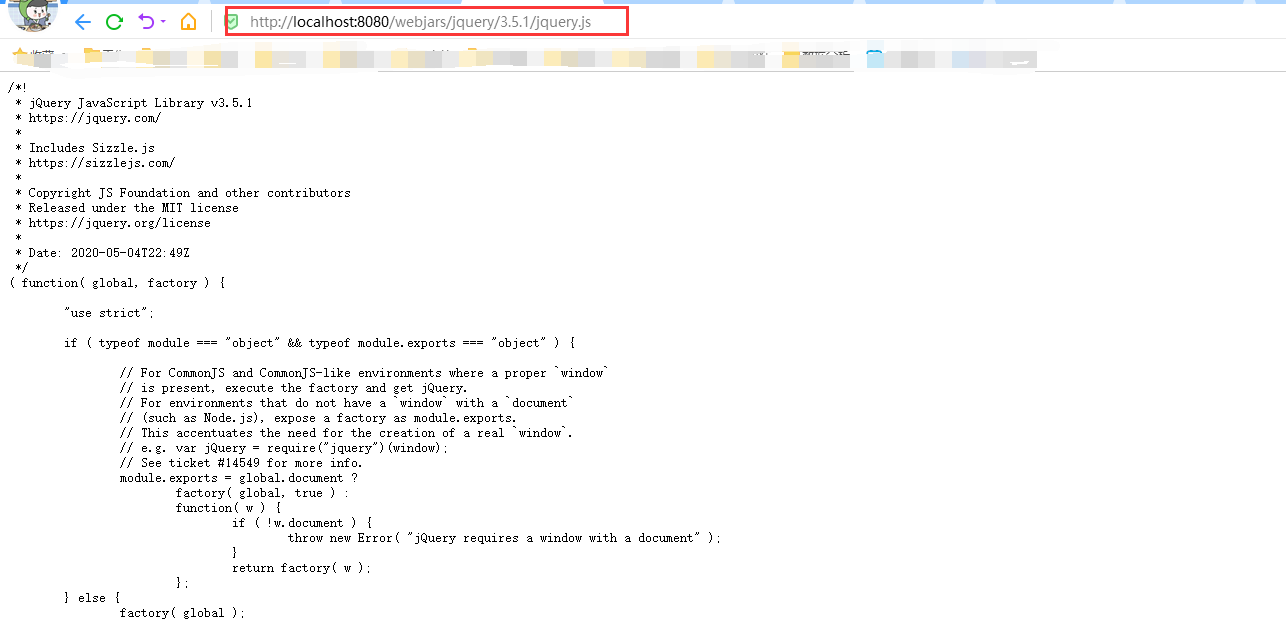Click '( function( global, factory ) {' line
This screenshot has height=622, width=1286.
tap(116, 283)
